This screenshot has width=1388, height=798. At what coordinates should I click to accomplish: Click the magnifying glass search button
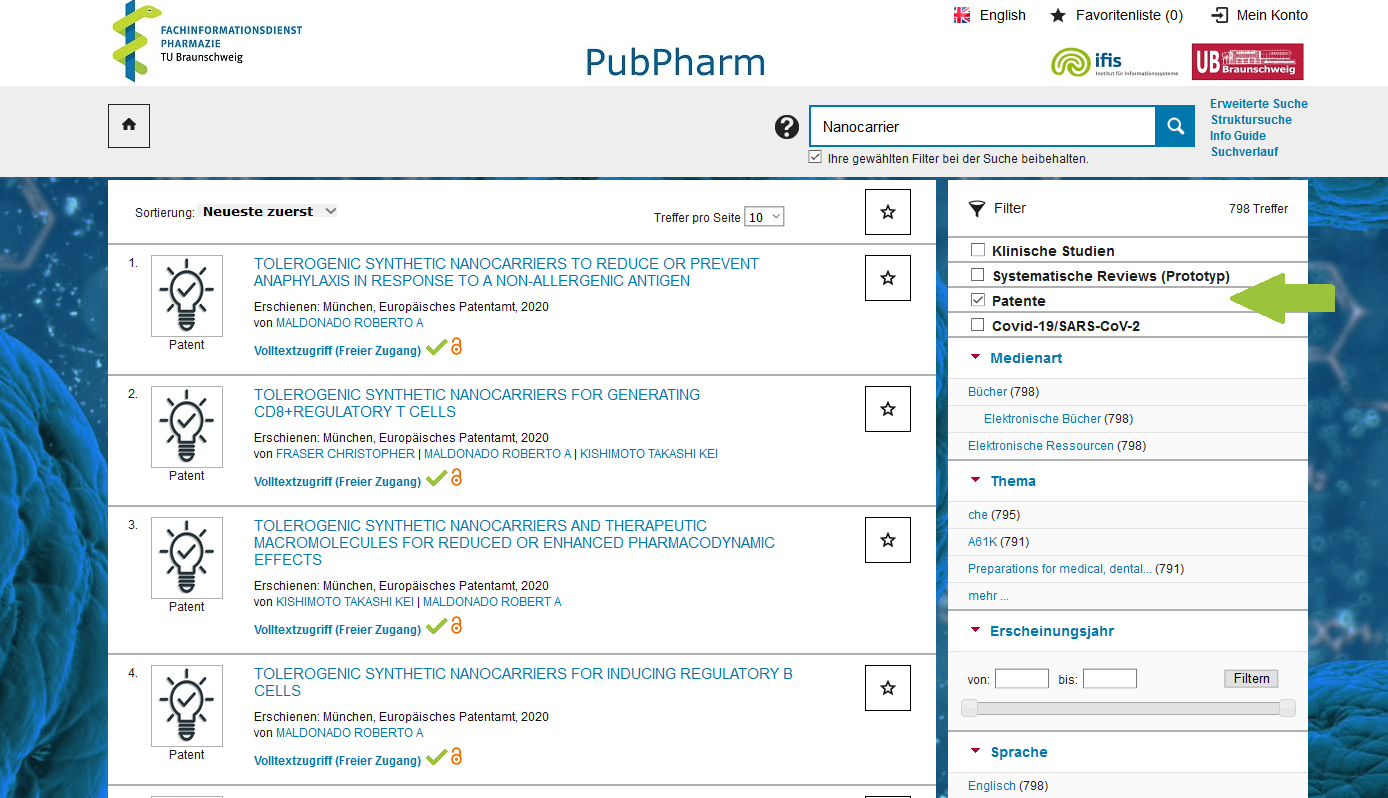(1175, 127)
